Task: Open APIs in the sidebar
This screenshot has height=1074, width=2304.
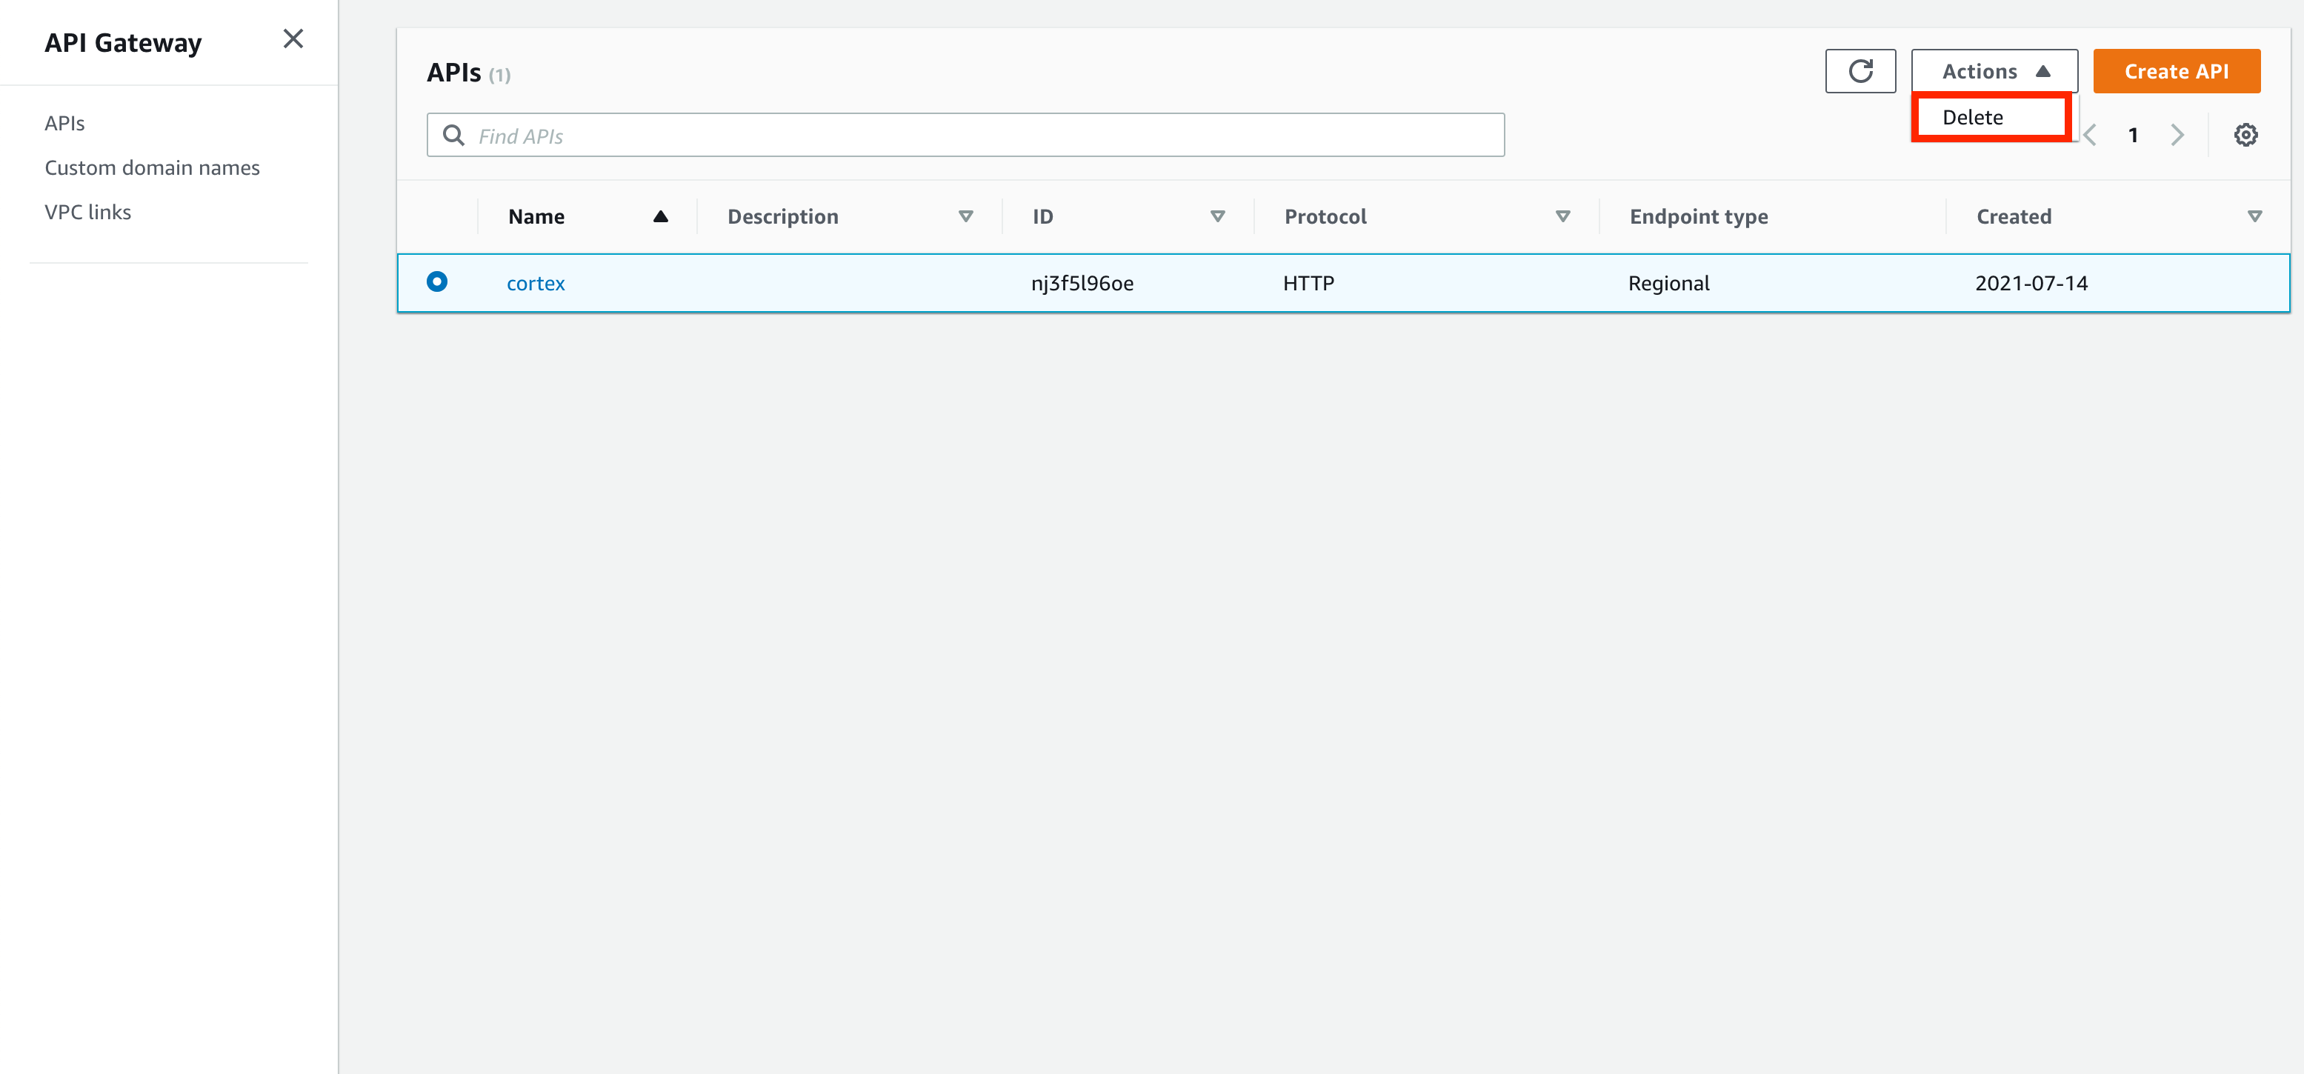Action: point(65,123)
